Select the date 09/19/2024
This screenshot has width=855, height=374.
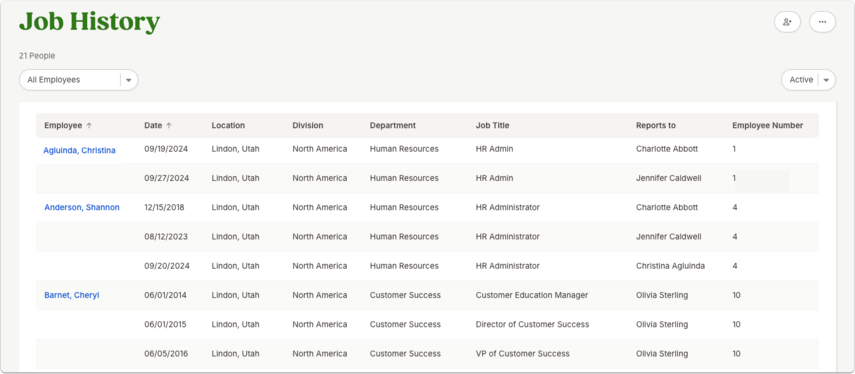coord(166,149)
